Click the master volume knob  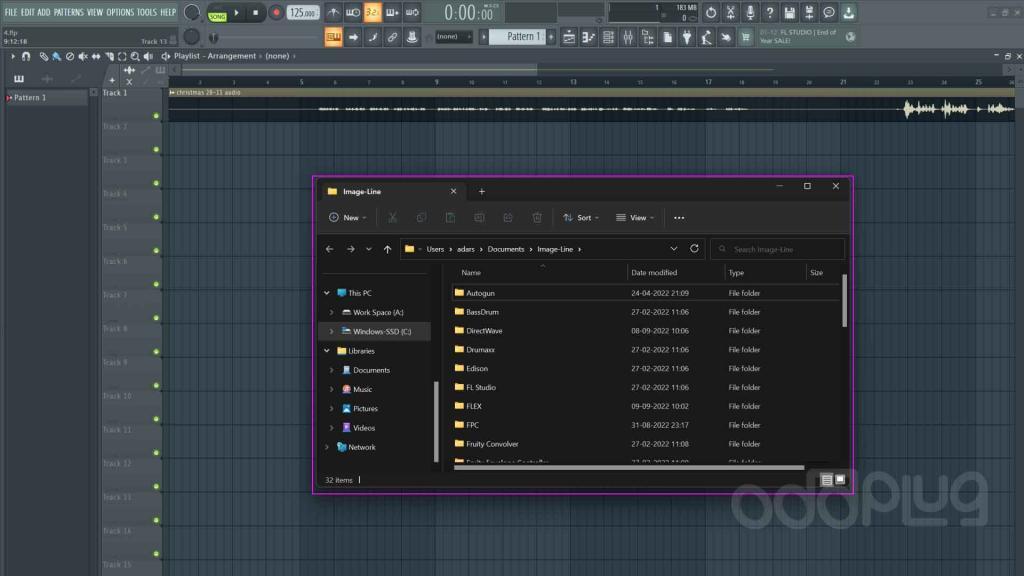(191, 12)
